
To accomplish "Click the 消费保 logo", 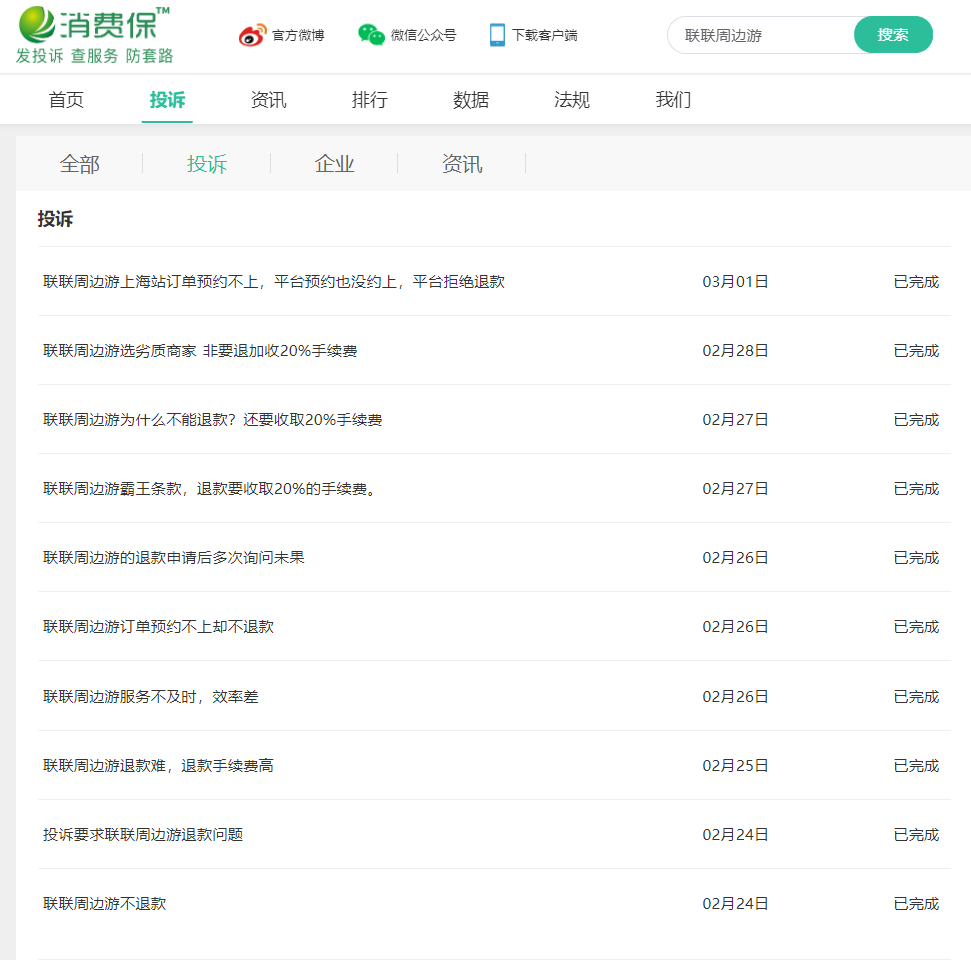I will pos(94,24).
